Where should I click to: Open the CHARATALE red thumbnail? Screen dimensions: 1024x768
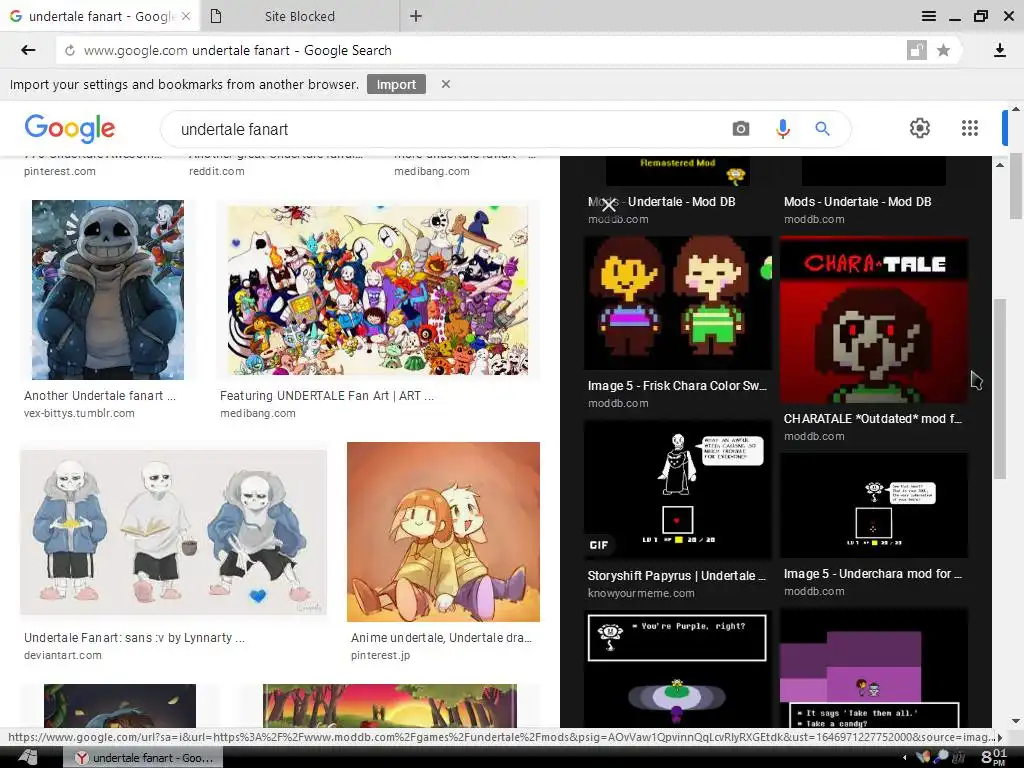pos(874,320)
